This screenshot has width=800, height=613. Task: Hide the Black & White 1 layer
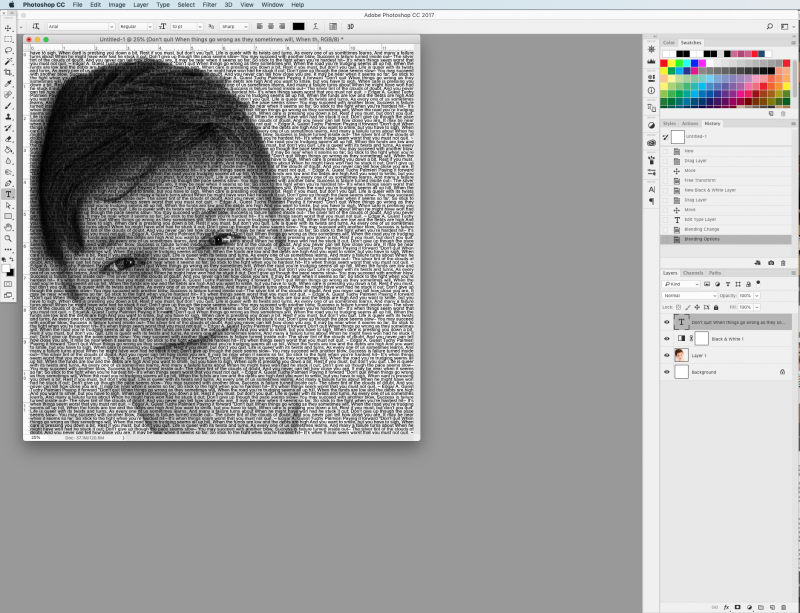pos(666,339)
